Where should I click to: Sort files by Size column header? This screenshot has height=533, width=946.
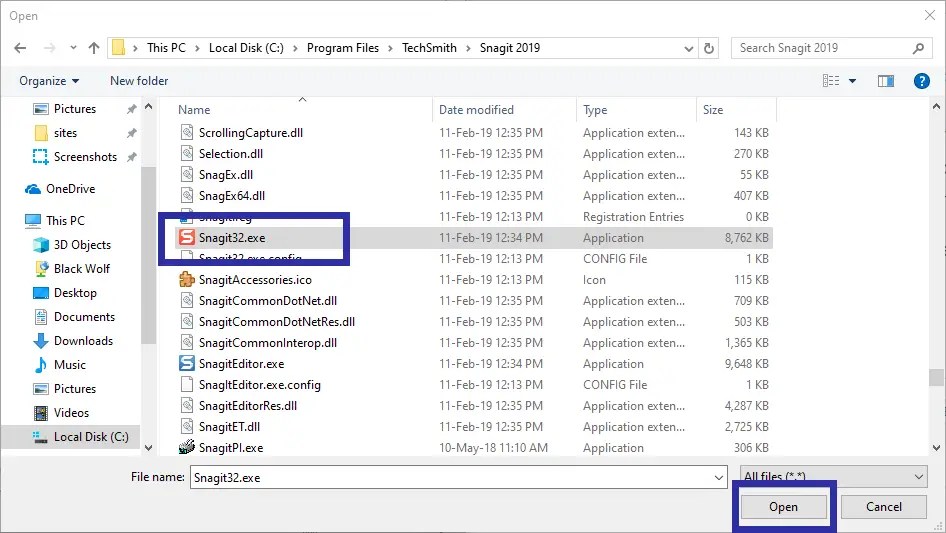713,110
